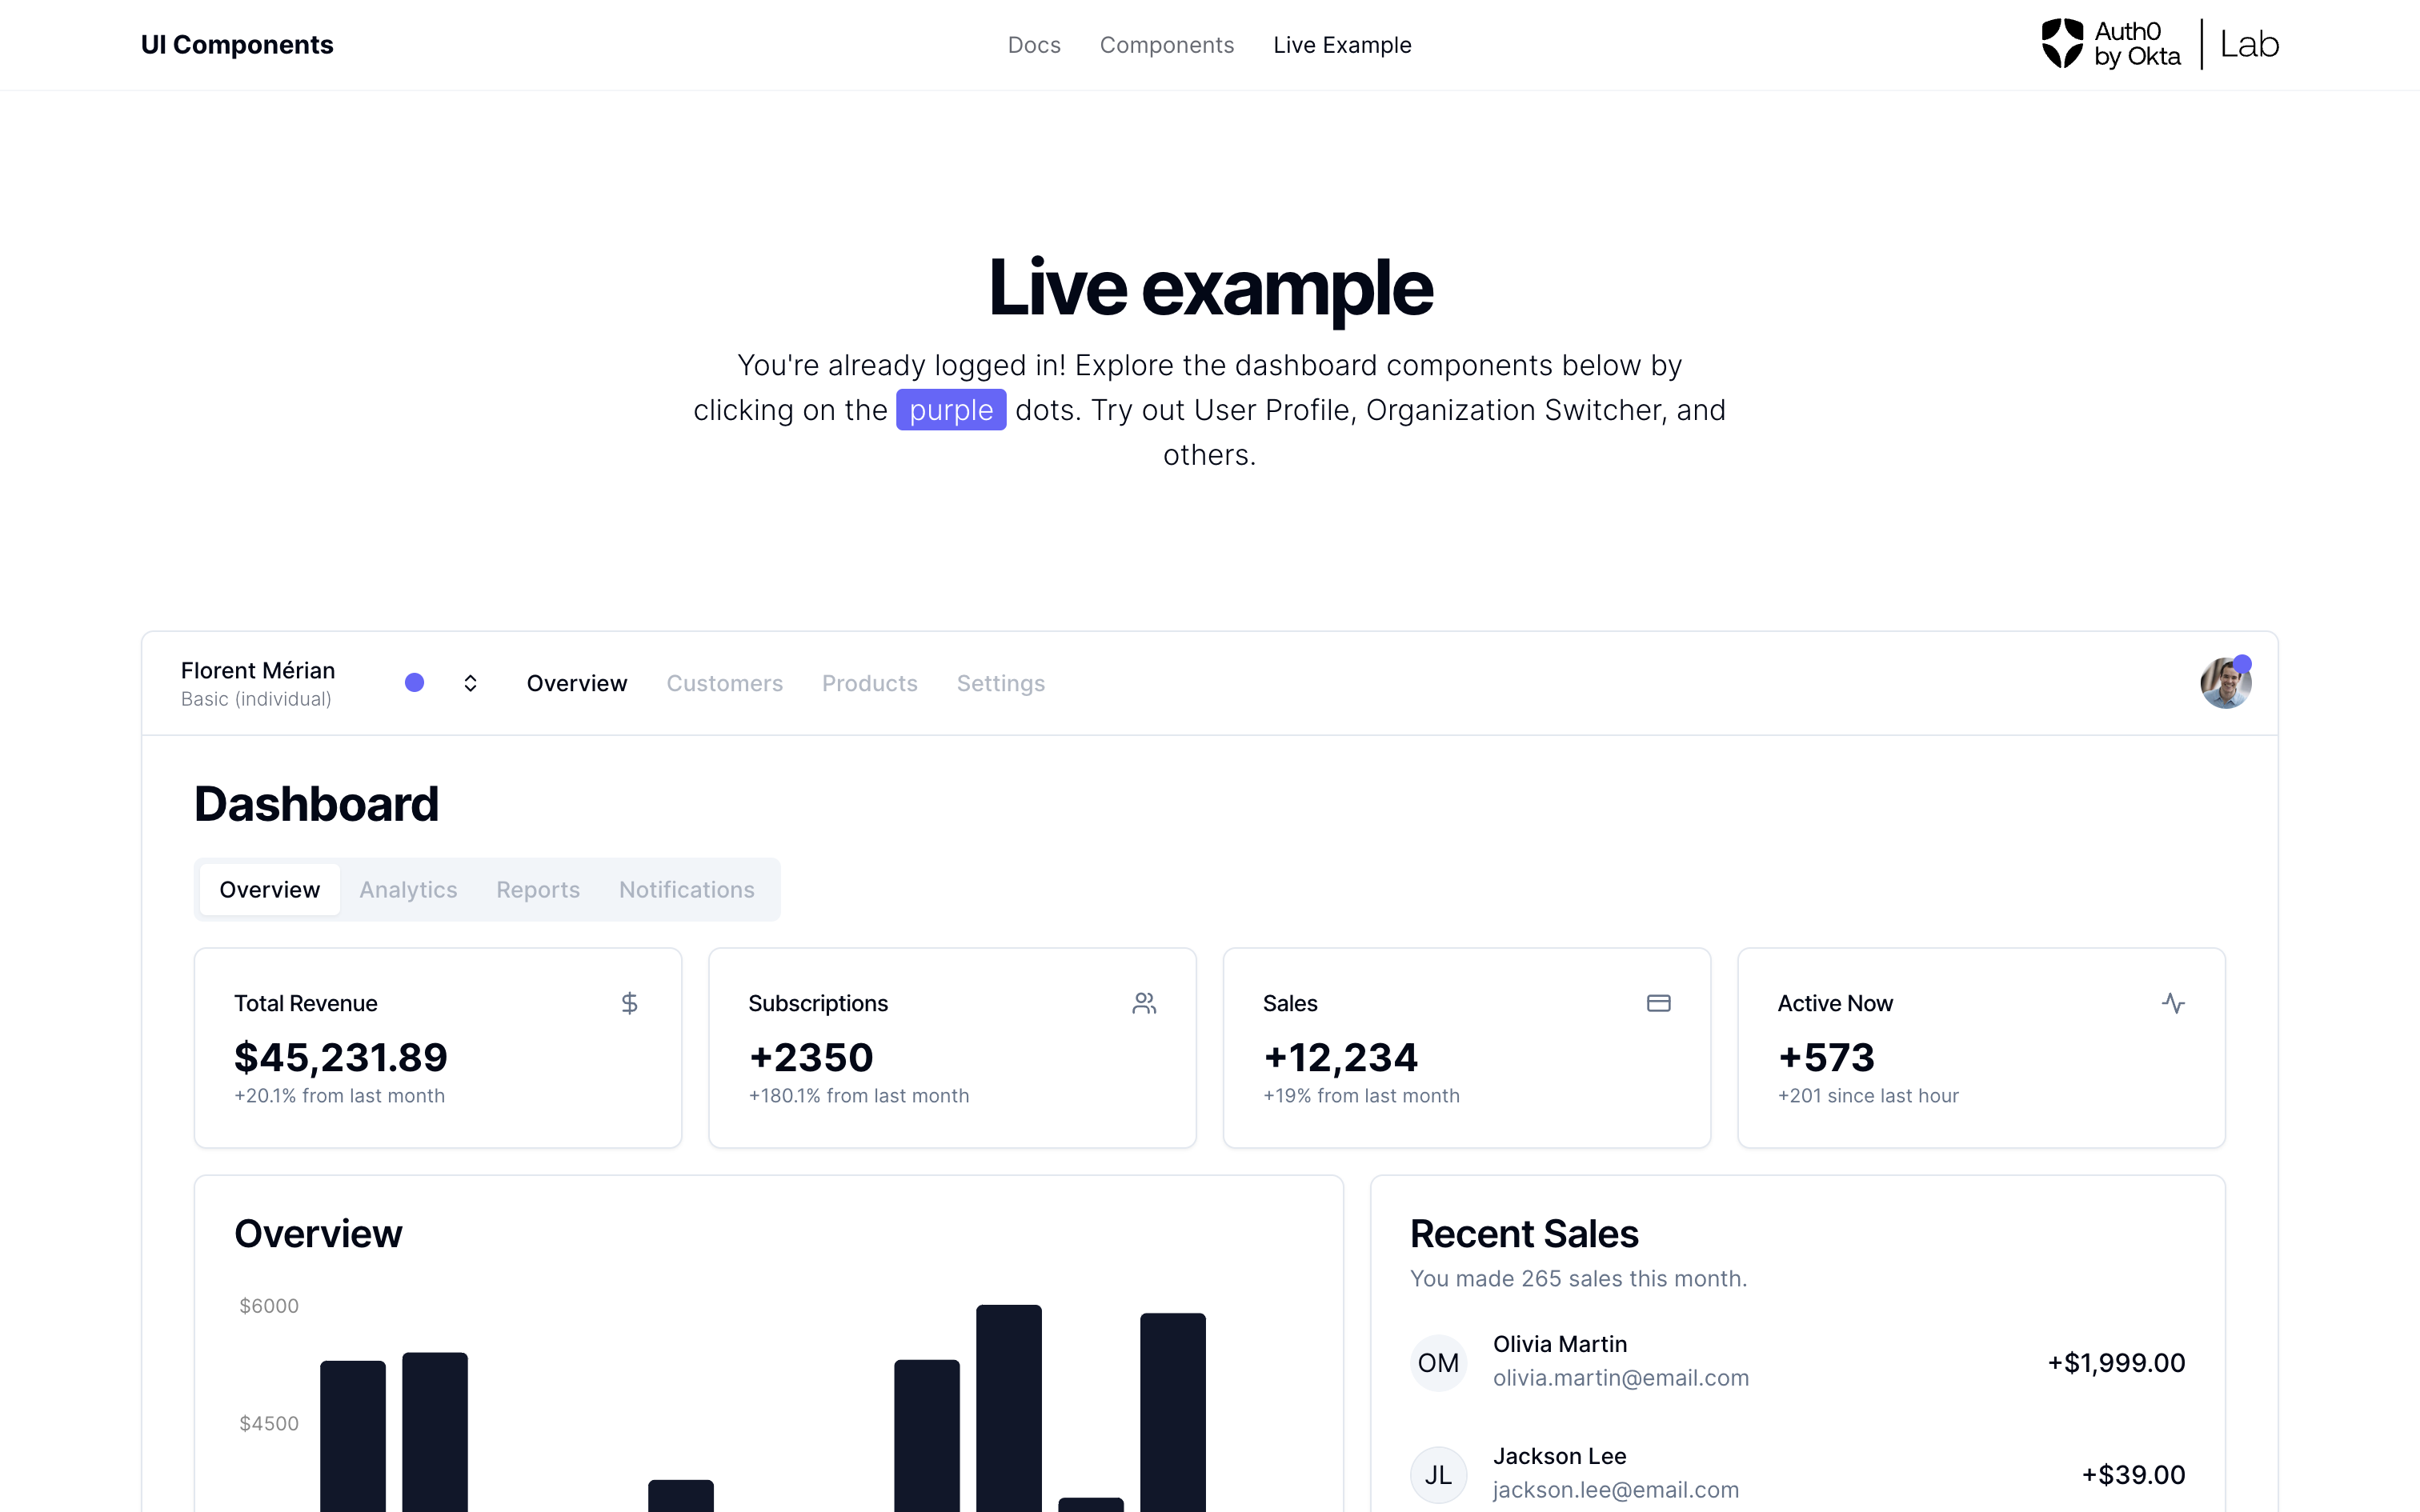Click the OM avatar for Olivia Martin
2420x1512 pixels.
click(x=1438, y=1362)
